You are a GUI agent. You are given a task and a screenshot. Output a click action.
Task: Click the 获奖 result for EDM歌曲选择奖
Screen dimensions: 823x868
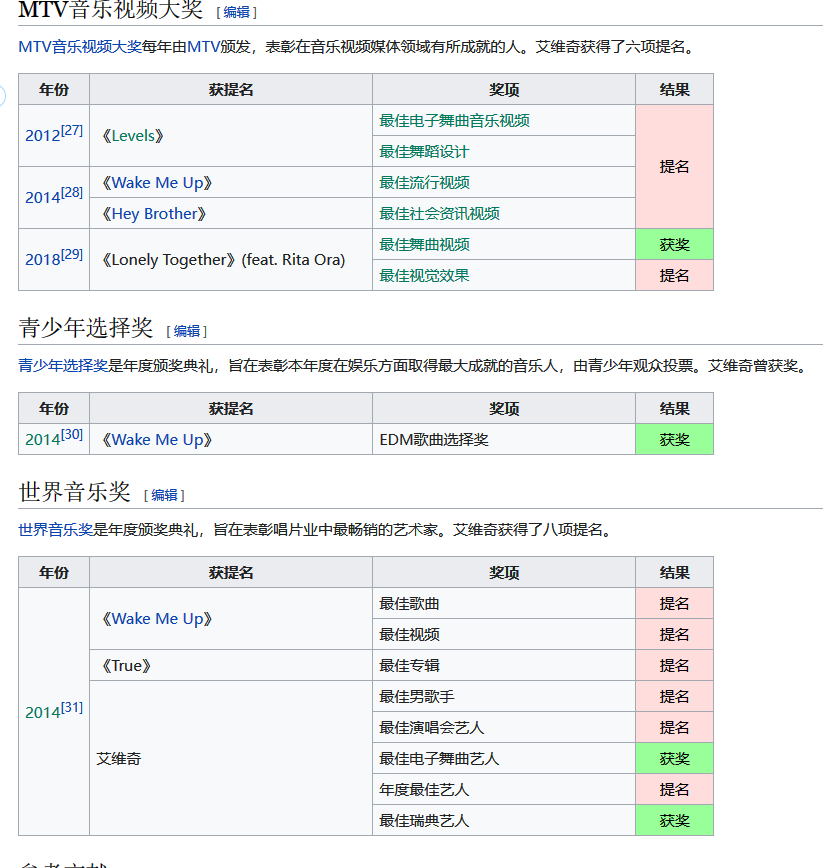click(x=674, y=440)
